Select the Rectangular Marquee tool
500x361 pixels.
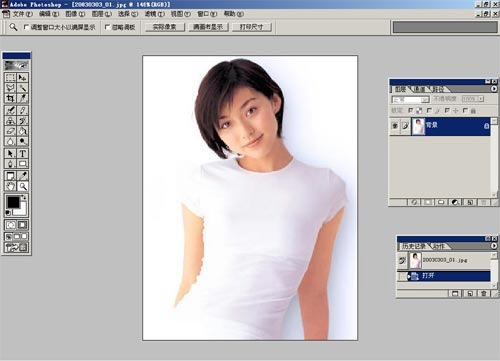coord(10,78)
